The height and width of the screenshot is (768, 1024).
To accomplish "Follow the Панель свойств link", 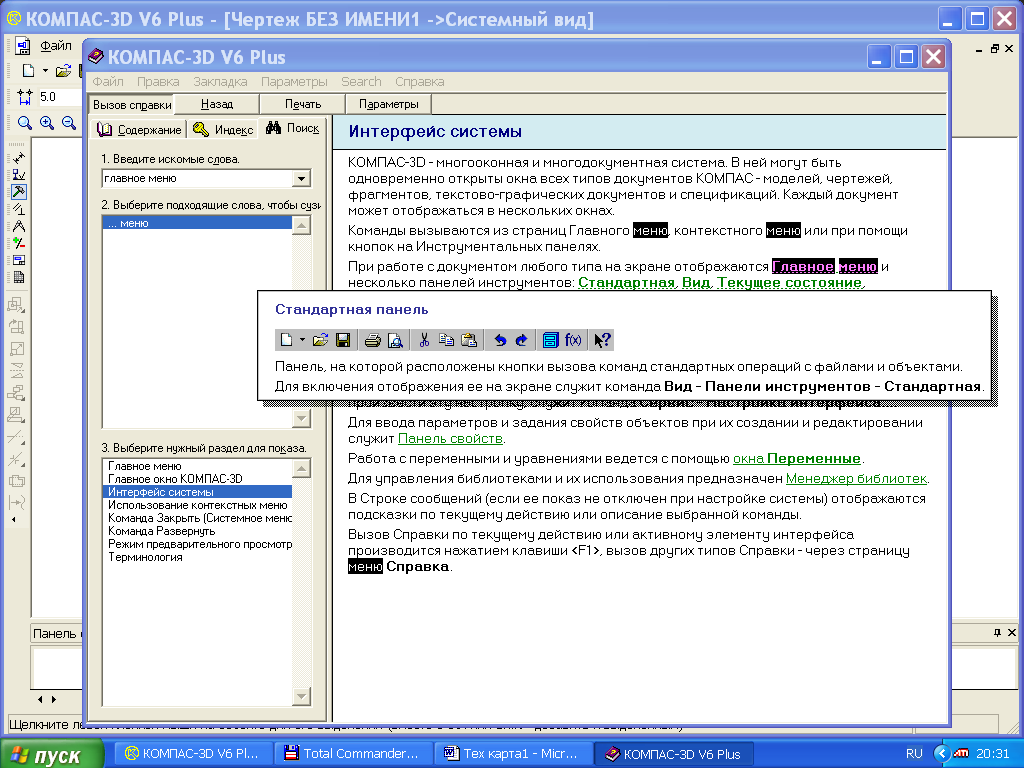I will coord(450,439).
